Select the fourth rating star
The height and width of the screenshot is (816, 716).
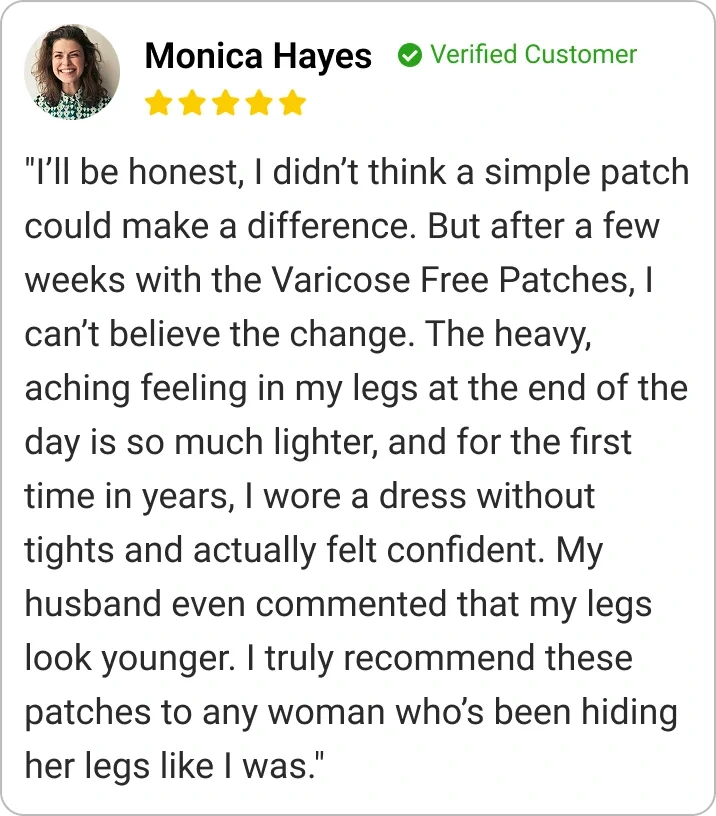pyautogui.click(x=259, y=103)
